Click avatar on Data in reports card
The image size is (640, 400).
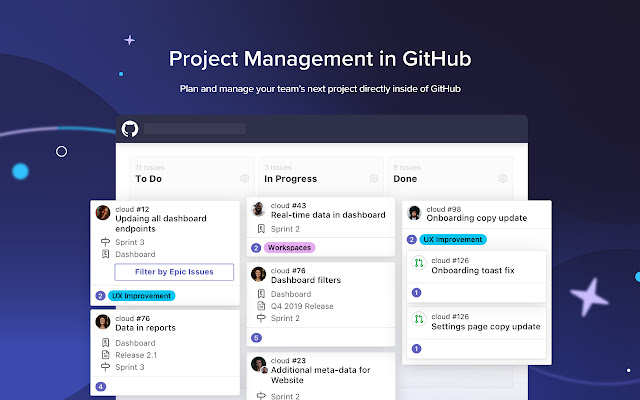tap(103, 322)
